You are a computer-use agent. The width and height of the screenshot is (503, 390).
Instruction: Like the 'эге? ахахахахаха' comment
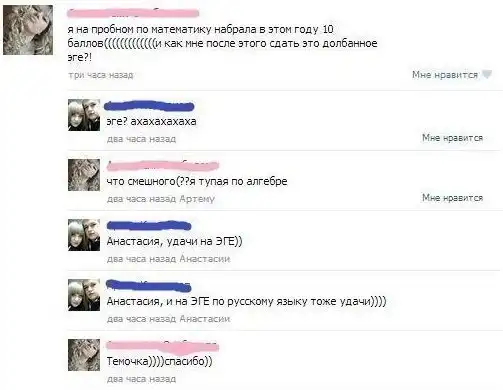point(452,138)
